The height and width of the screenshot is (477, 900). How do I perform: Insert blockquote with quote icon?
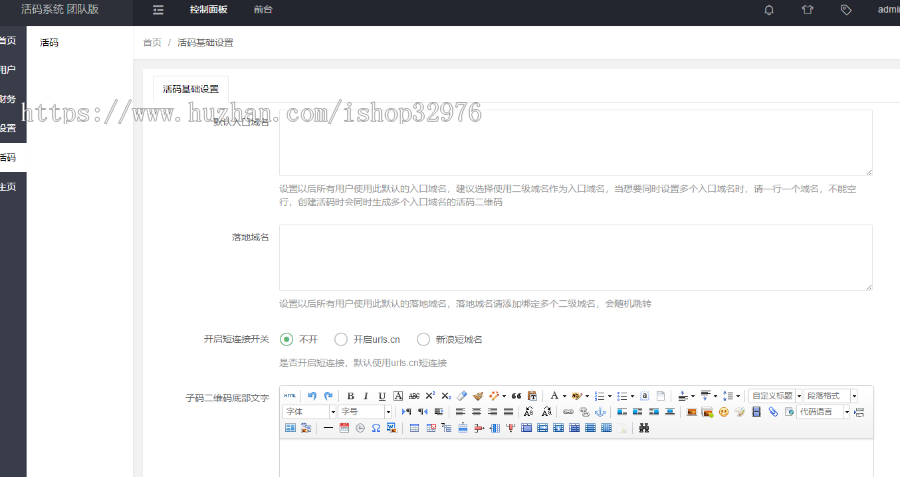[517, 396]
